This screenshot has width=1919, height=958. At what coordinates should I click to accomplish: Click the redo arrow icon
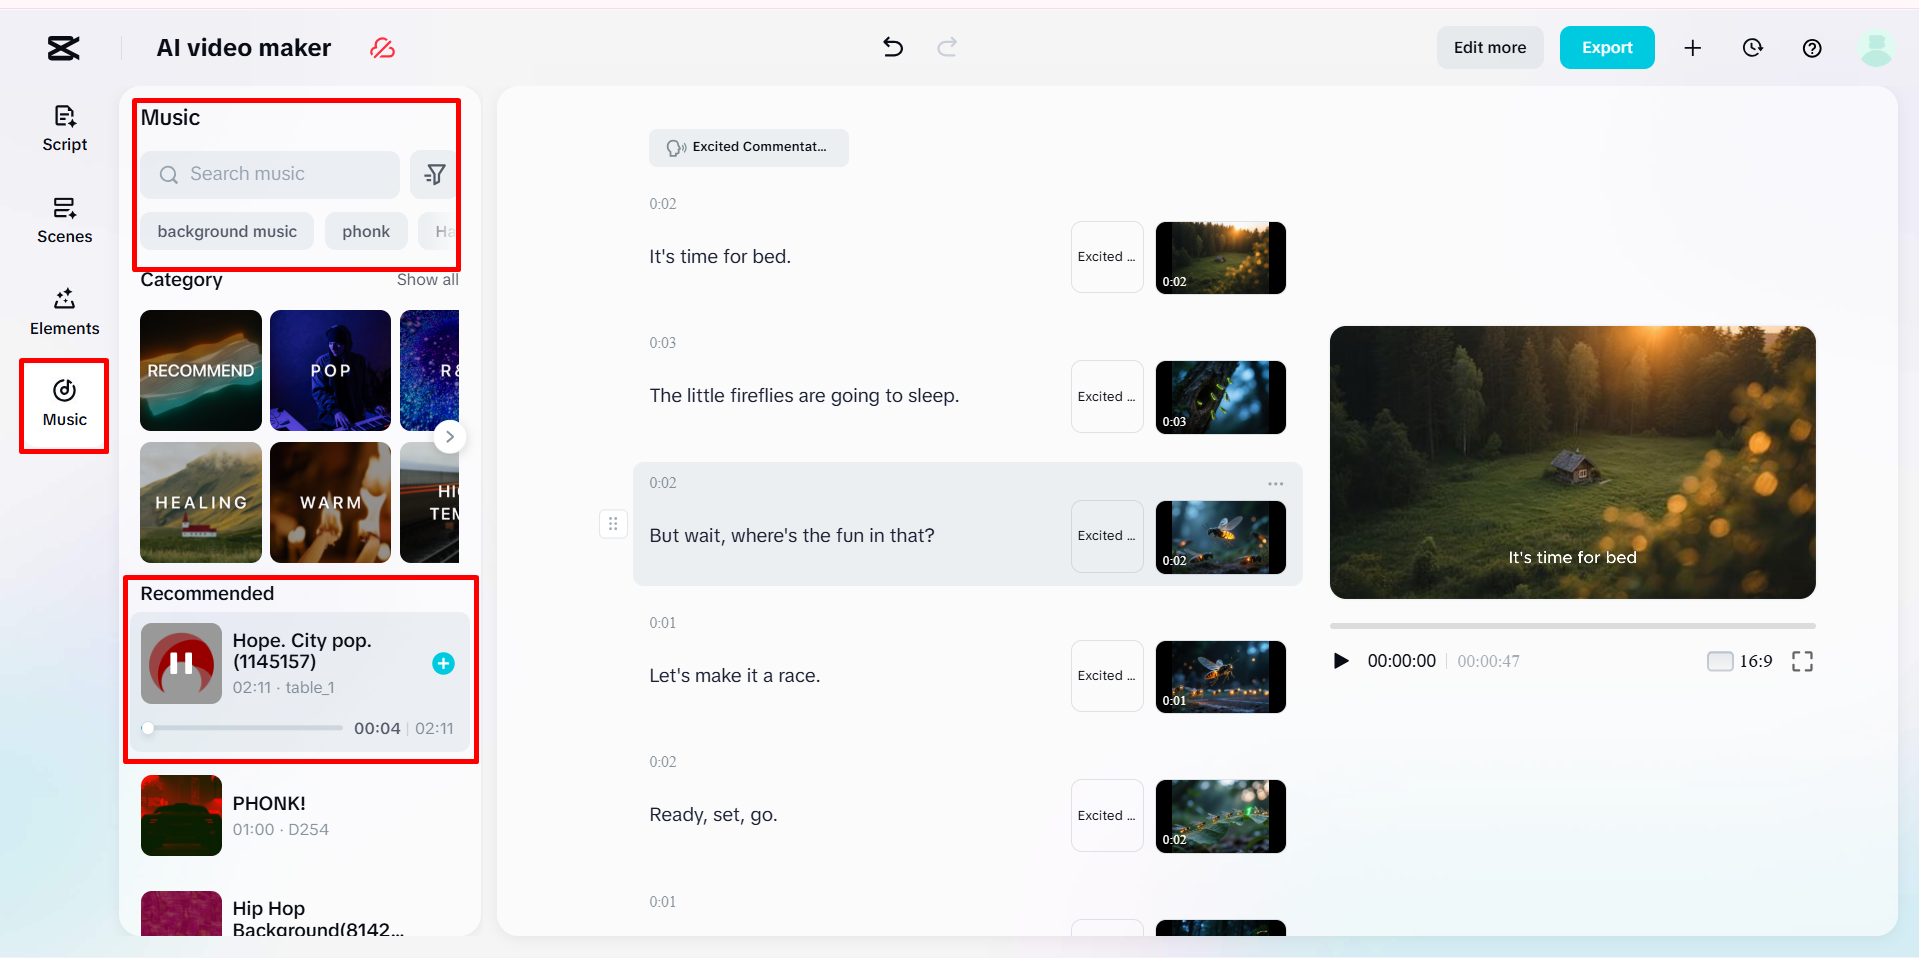point(947,47)
